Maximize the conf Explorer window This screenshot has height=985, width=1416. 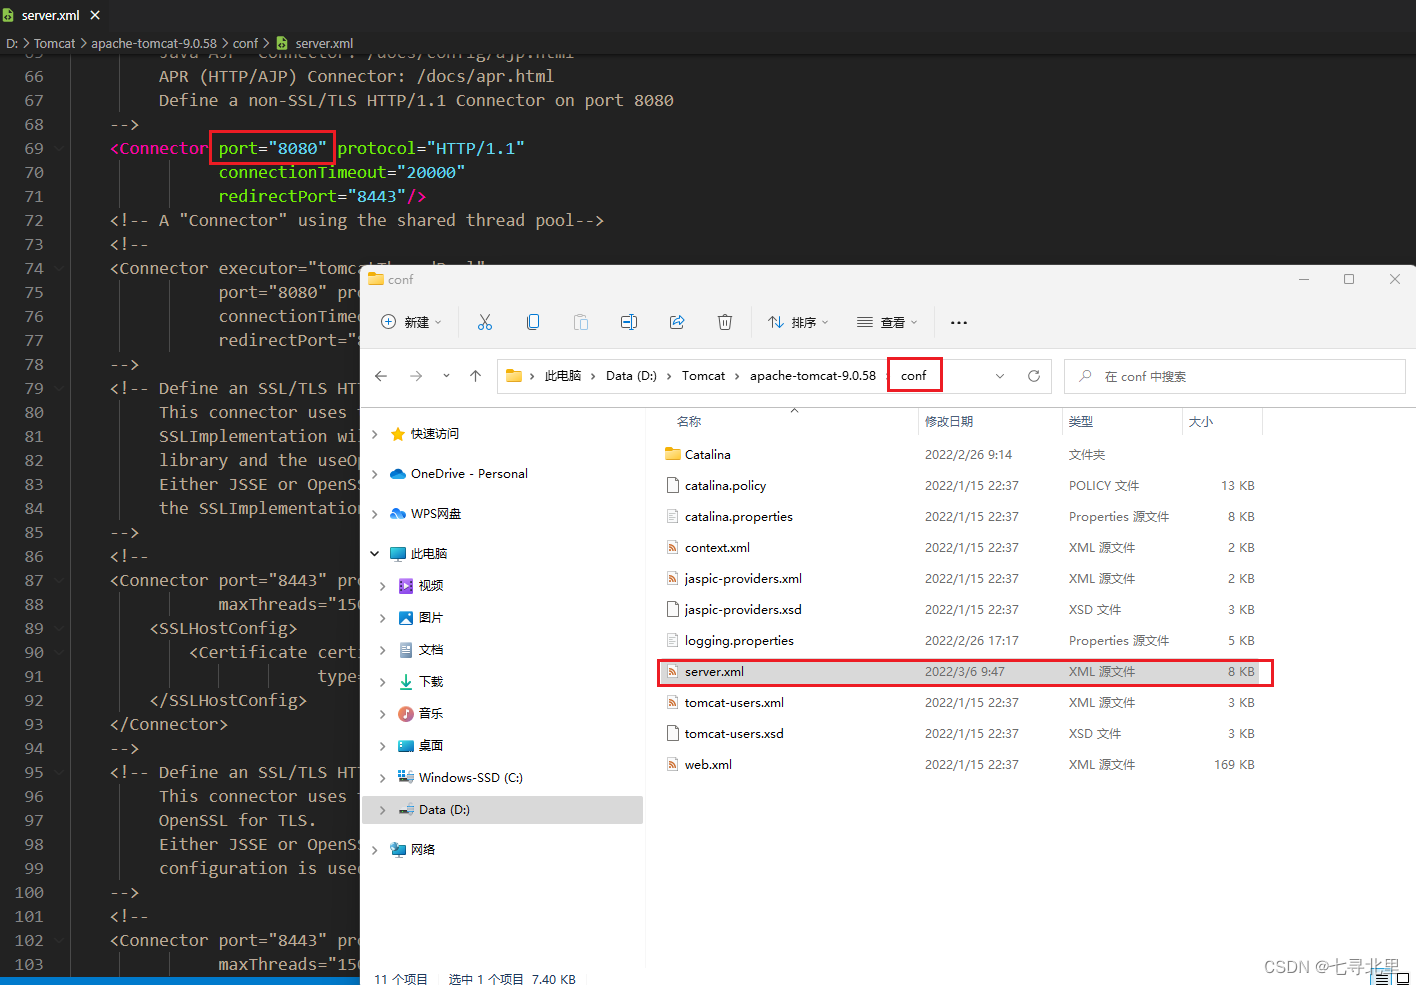pos(1349,279)
